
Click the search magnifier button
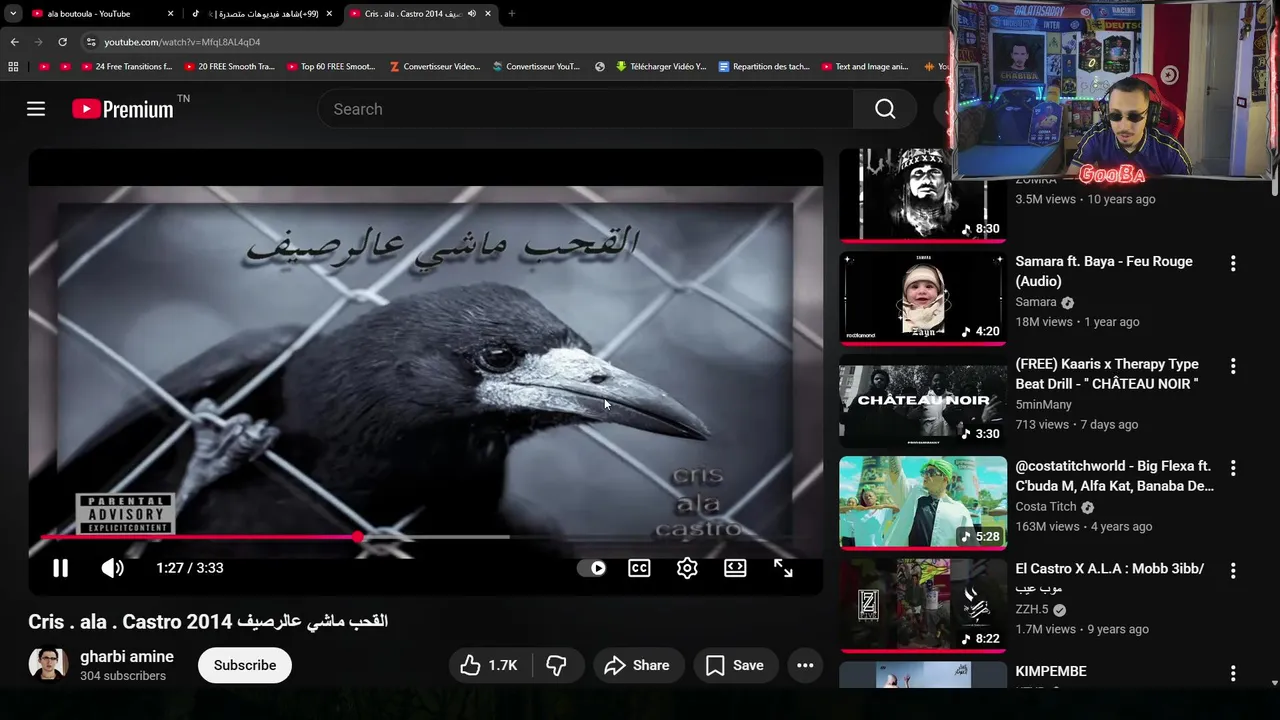pos(885,109)
